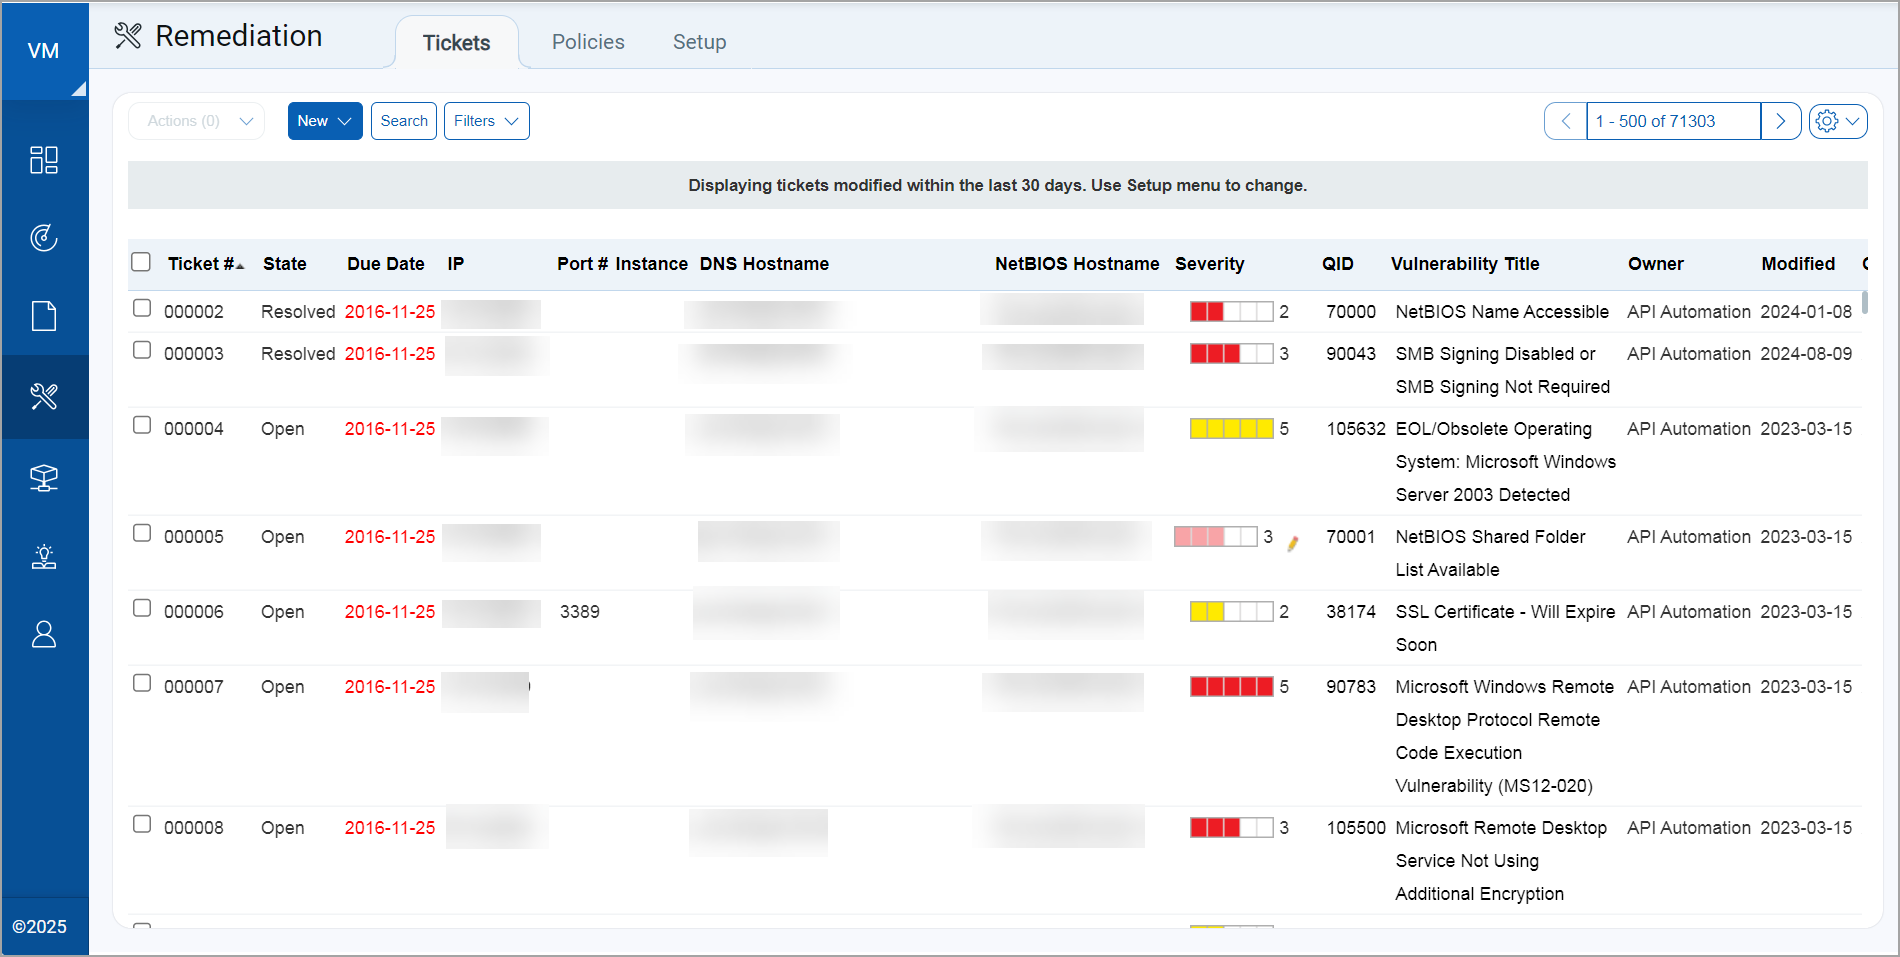1900x957 pixels.
Task: Click the Search button
Action: tap(404, 121)
